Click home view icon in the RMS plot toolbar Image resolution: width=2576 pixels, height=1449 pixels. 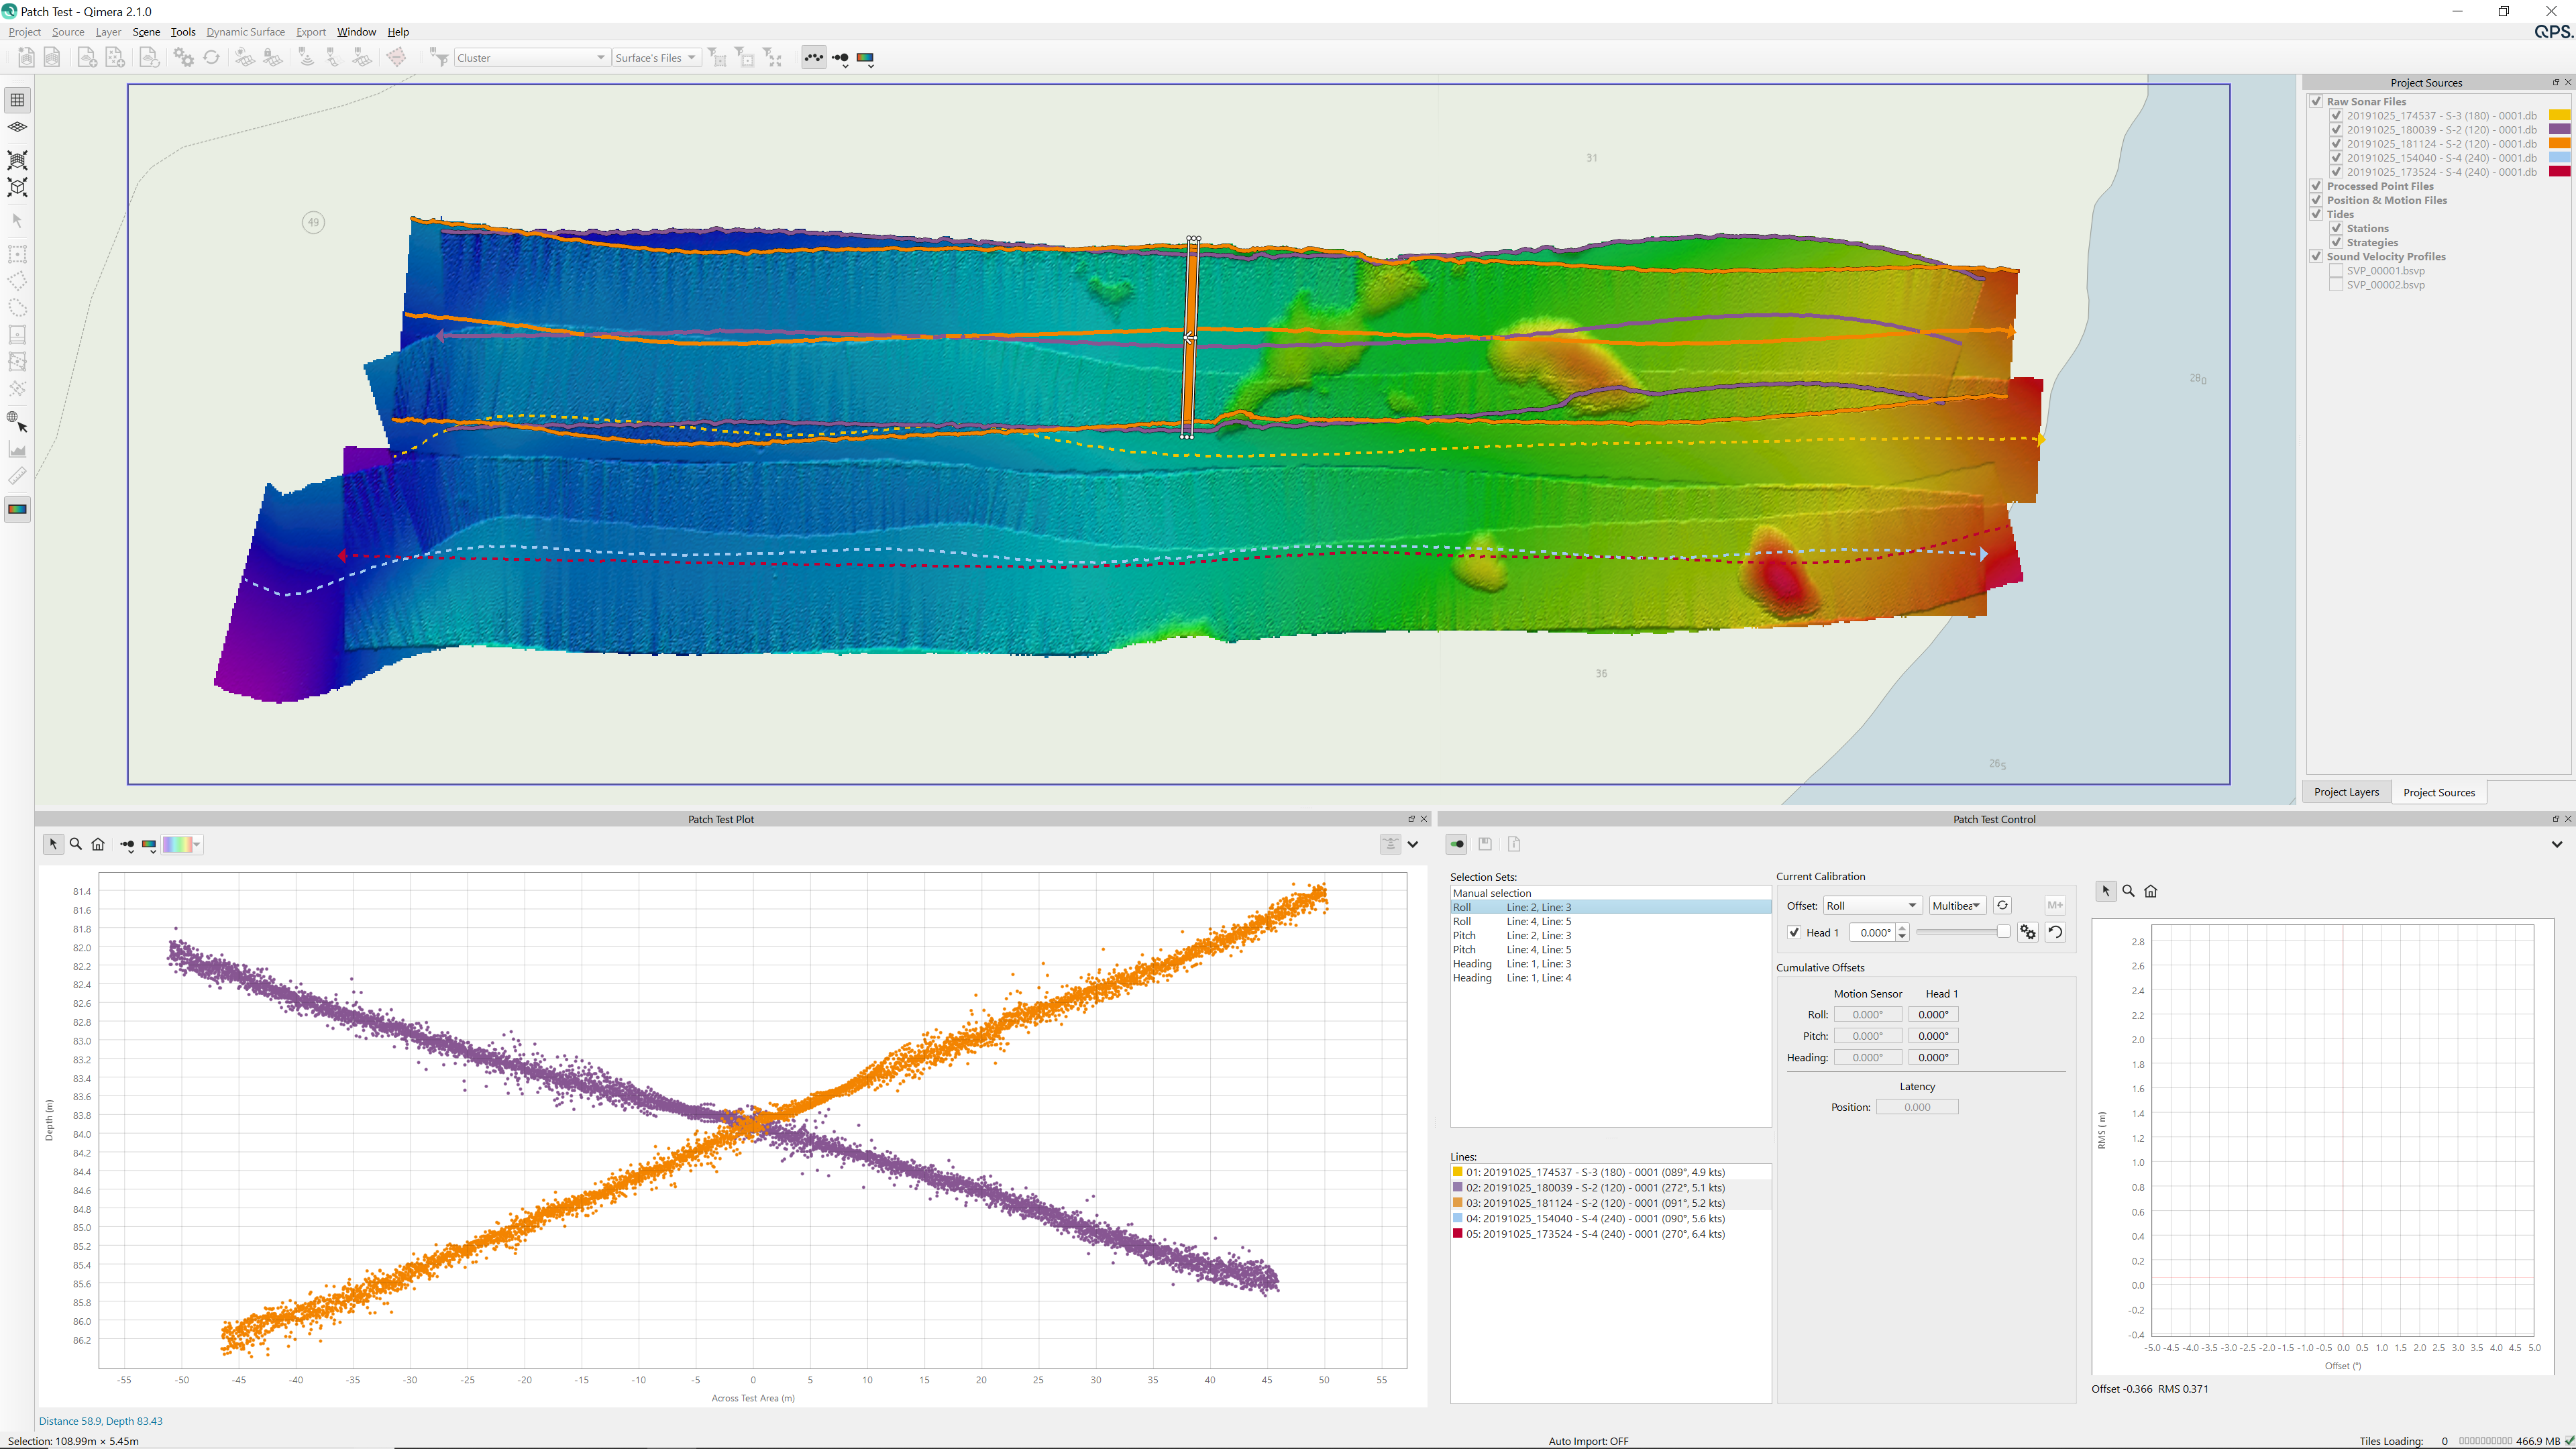click(x=2151, y=891)
